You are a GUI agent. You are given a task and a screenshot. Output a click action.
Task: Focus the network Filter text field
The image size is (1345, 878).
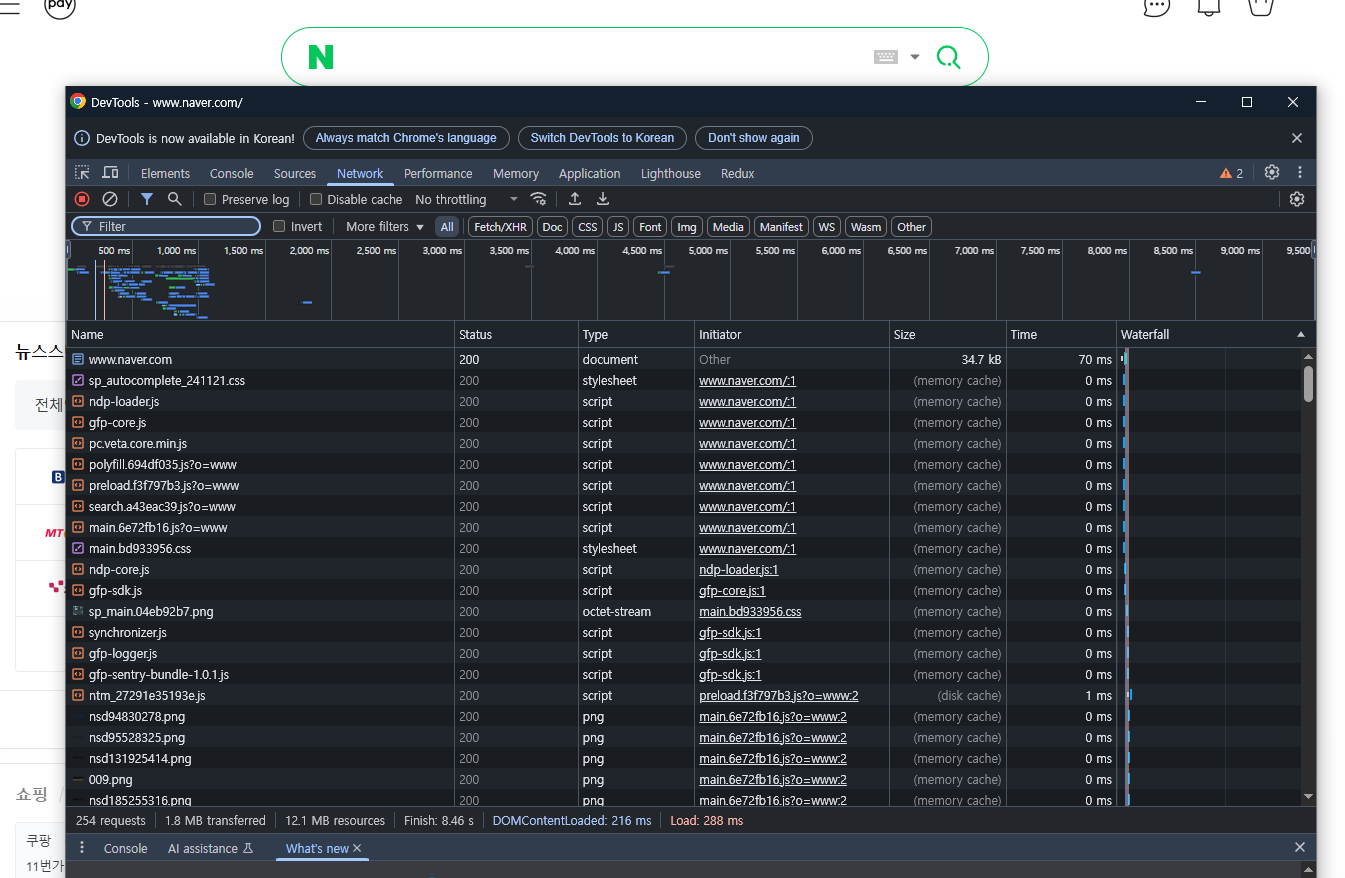pos(166,227)
